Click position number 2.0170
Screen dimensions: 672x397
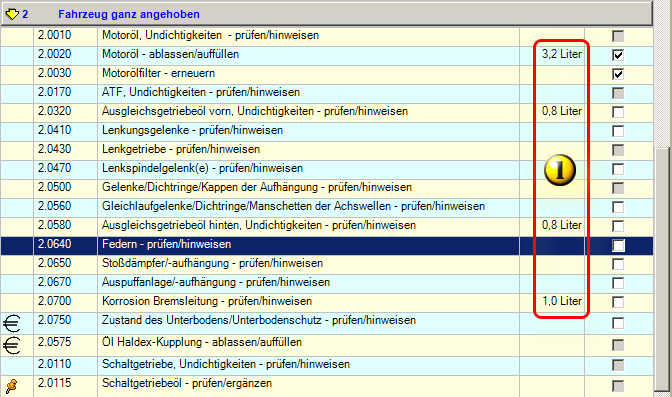pyautogui.click(x=54, y=92)
